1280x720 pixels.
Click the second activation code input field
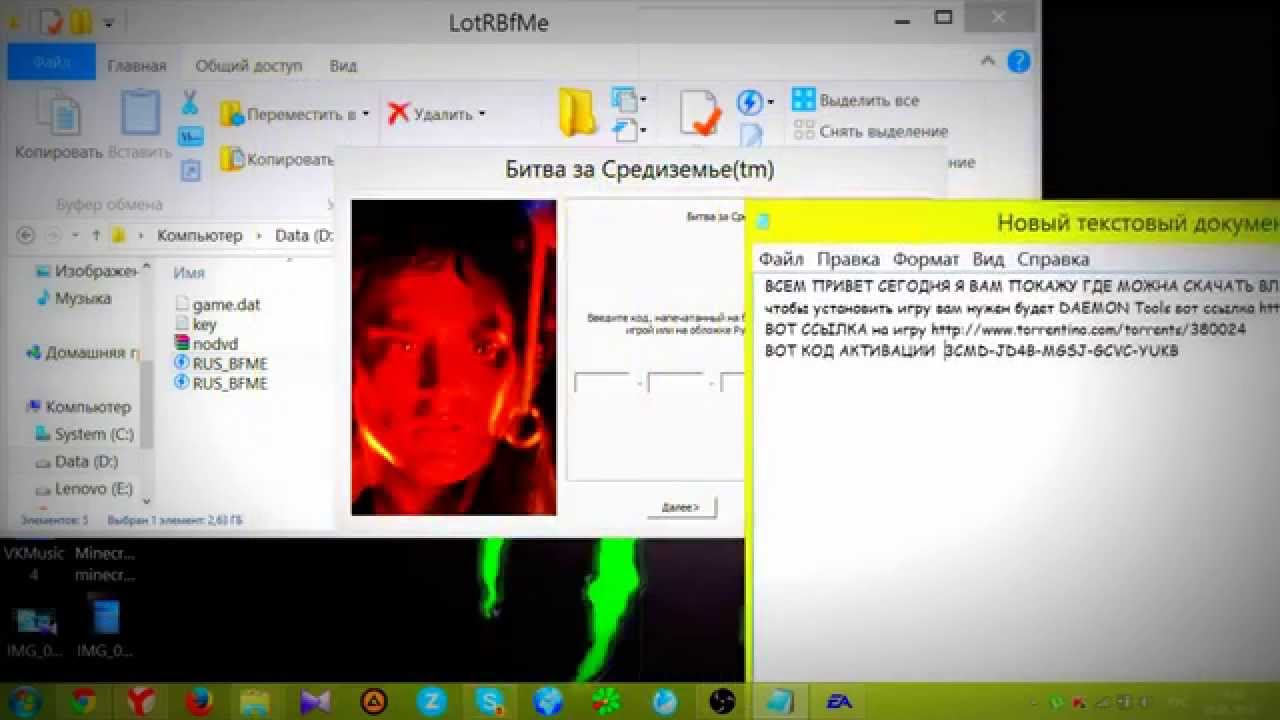(x=676, y=382)
